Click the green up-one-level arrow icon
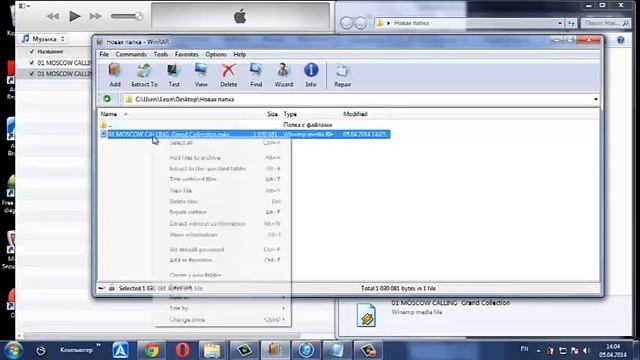640x360 pixels. (x=107, y=99)
